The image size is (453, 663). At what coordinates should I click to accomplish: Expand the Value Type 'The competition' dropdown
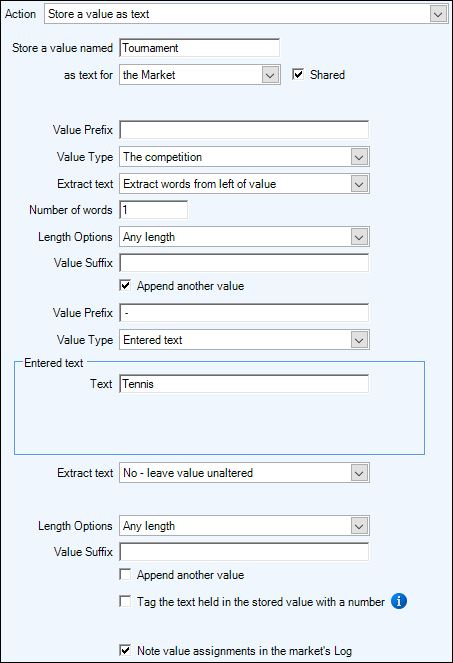click(244, 157)
